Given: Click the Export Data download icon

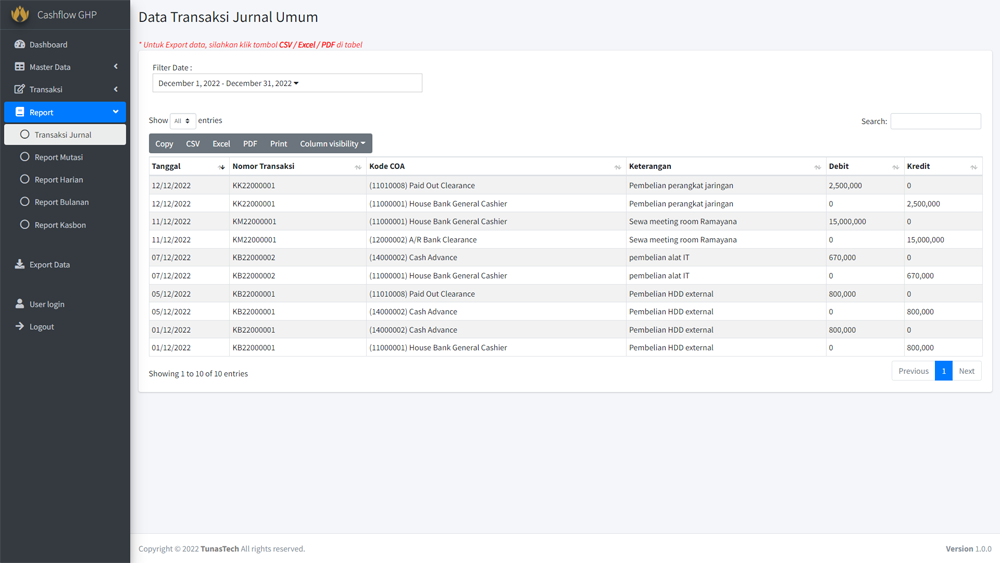Looking at the screenshot, I should [x=19, y=265].
